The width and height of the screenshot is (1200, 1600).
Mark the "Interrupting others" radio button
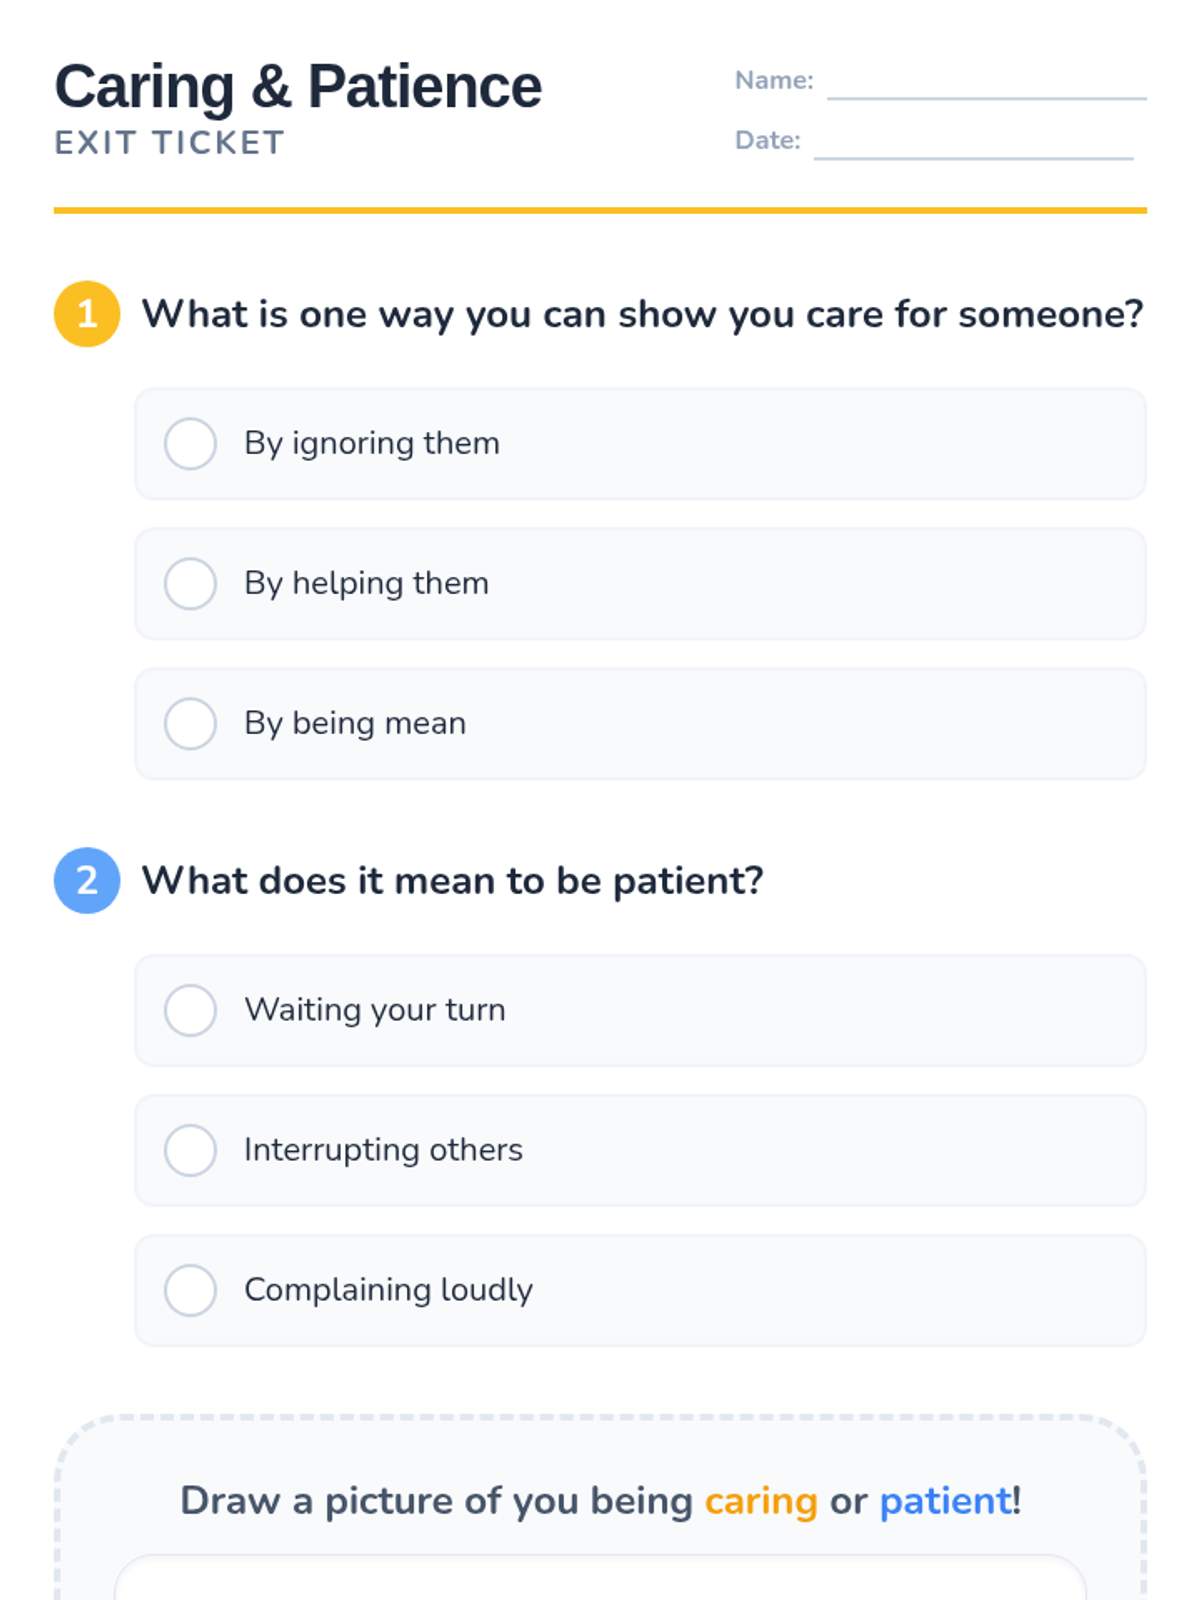190,1150
